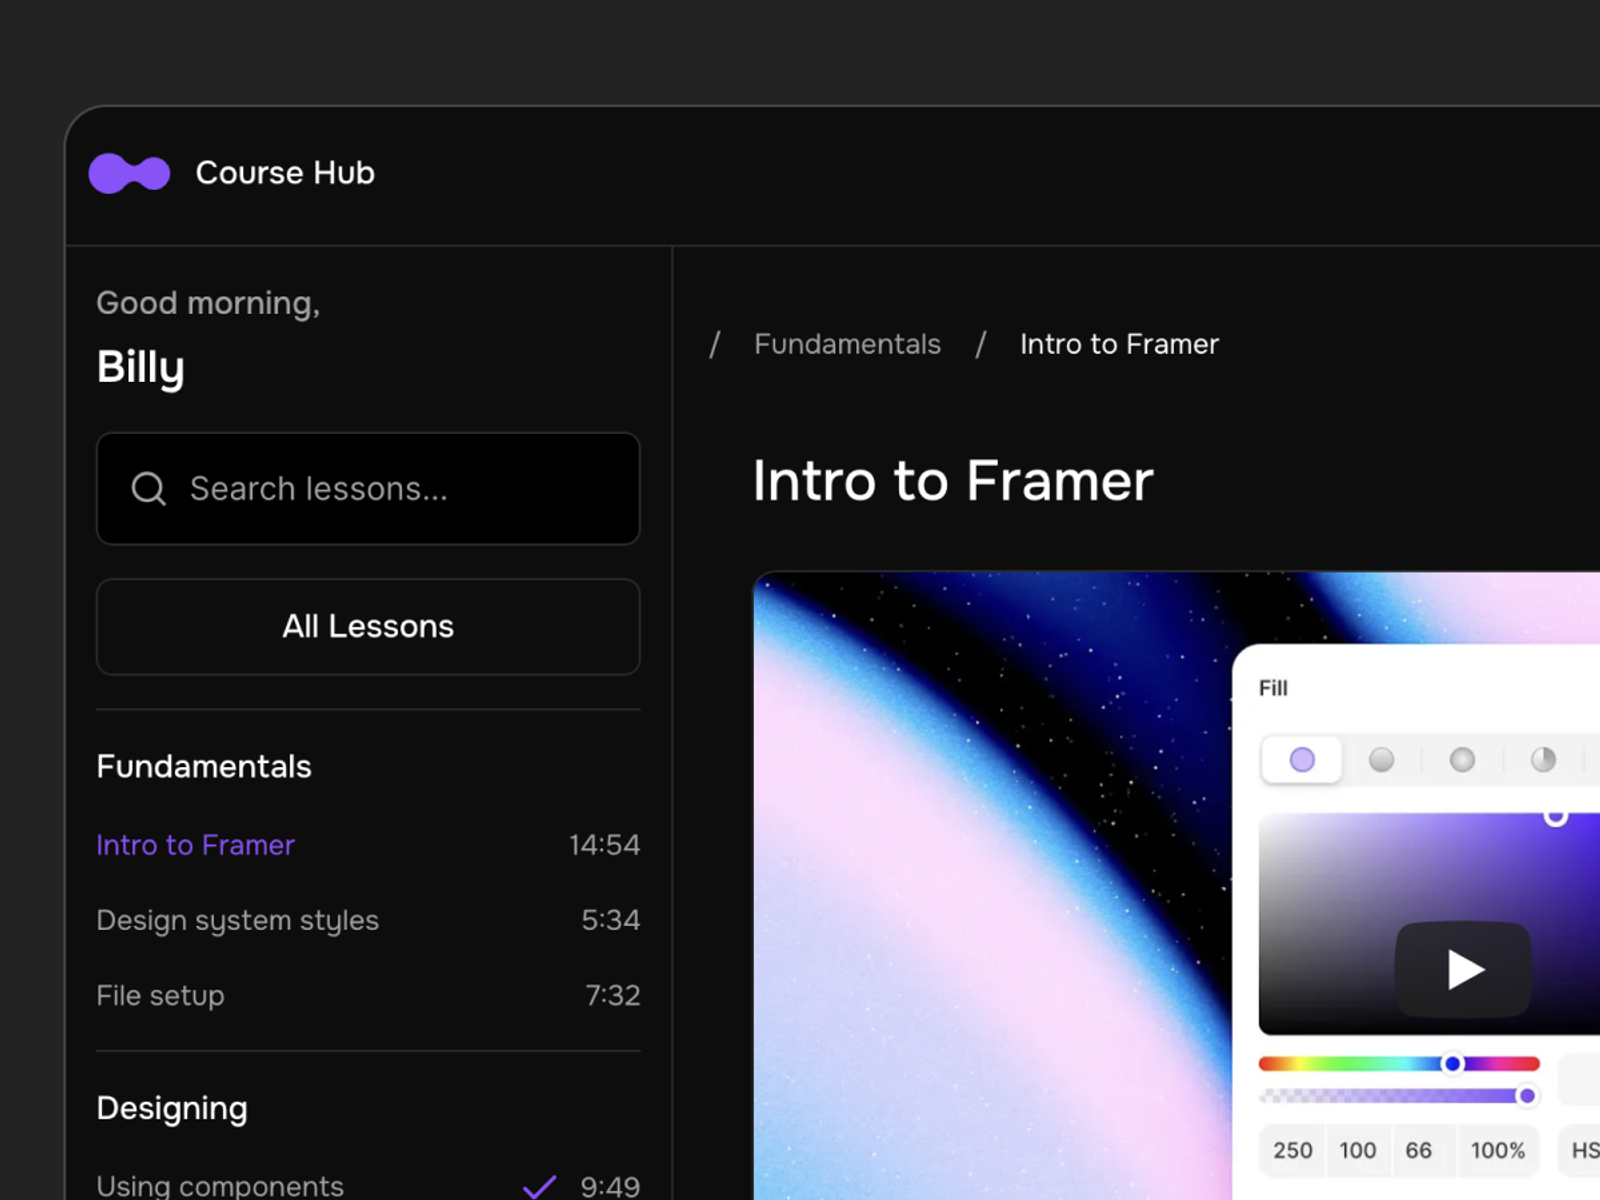Select the half-shaded fill type icon
1600x1200 pixels.
(x=1543, y=760)
